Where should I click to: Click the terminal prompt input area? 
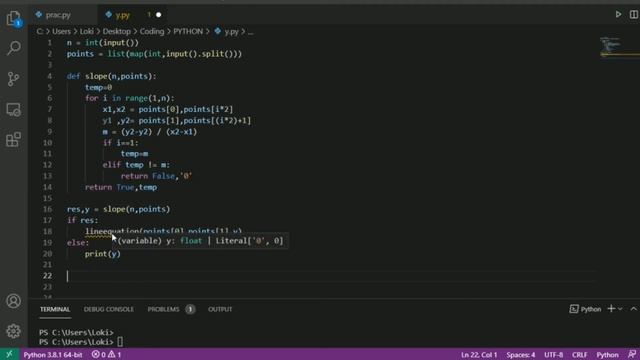[120, 342]
